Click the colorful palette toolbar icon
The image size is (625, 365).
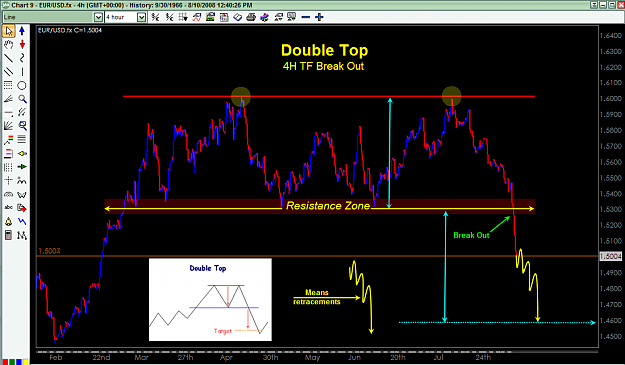265,17
